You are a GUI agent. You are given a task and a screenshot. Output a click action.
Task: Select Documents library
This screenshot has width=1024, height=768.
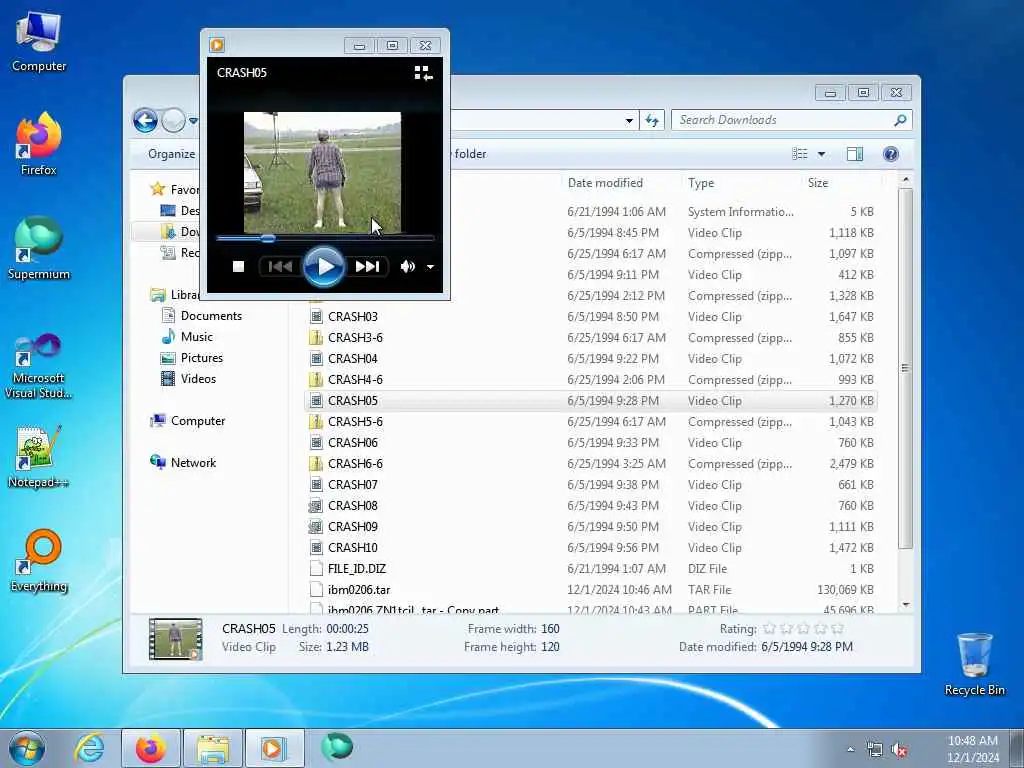[x=211, y=316]
